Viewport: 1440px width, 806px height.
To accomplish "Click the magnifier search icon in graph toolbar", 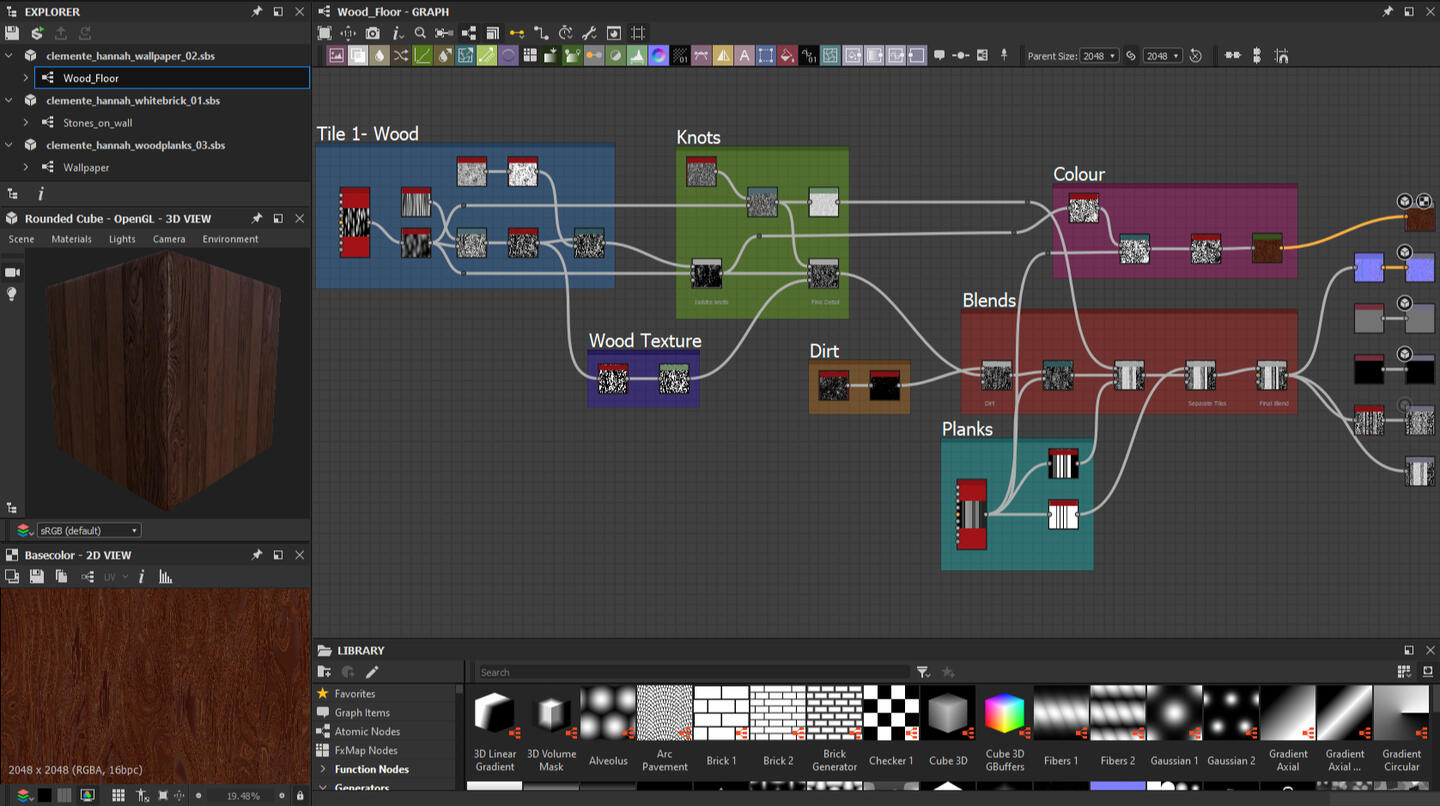I will point(420,33).
